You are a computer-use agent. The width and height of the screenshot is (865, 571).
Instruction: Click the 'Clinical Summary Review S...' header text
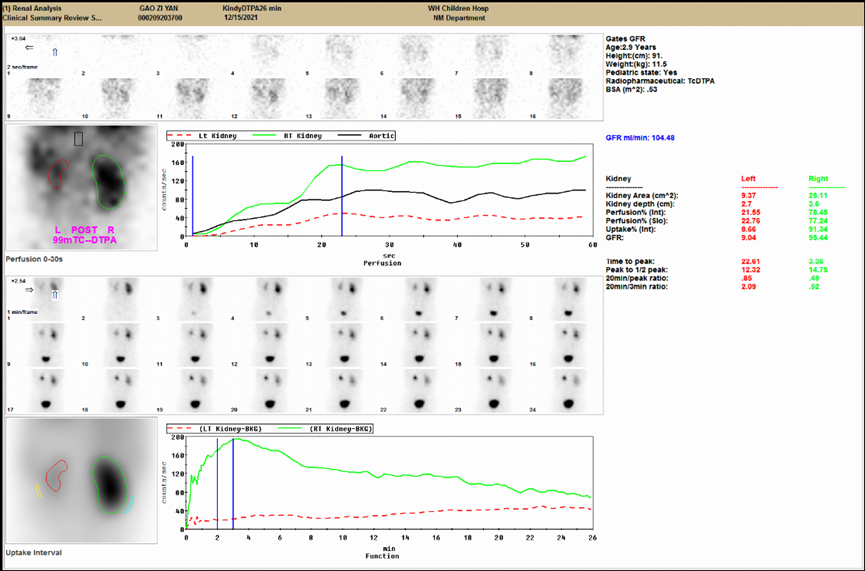tap(52, 18)
